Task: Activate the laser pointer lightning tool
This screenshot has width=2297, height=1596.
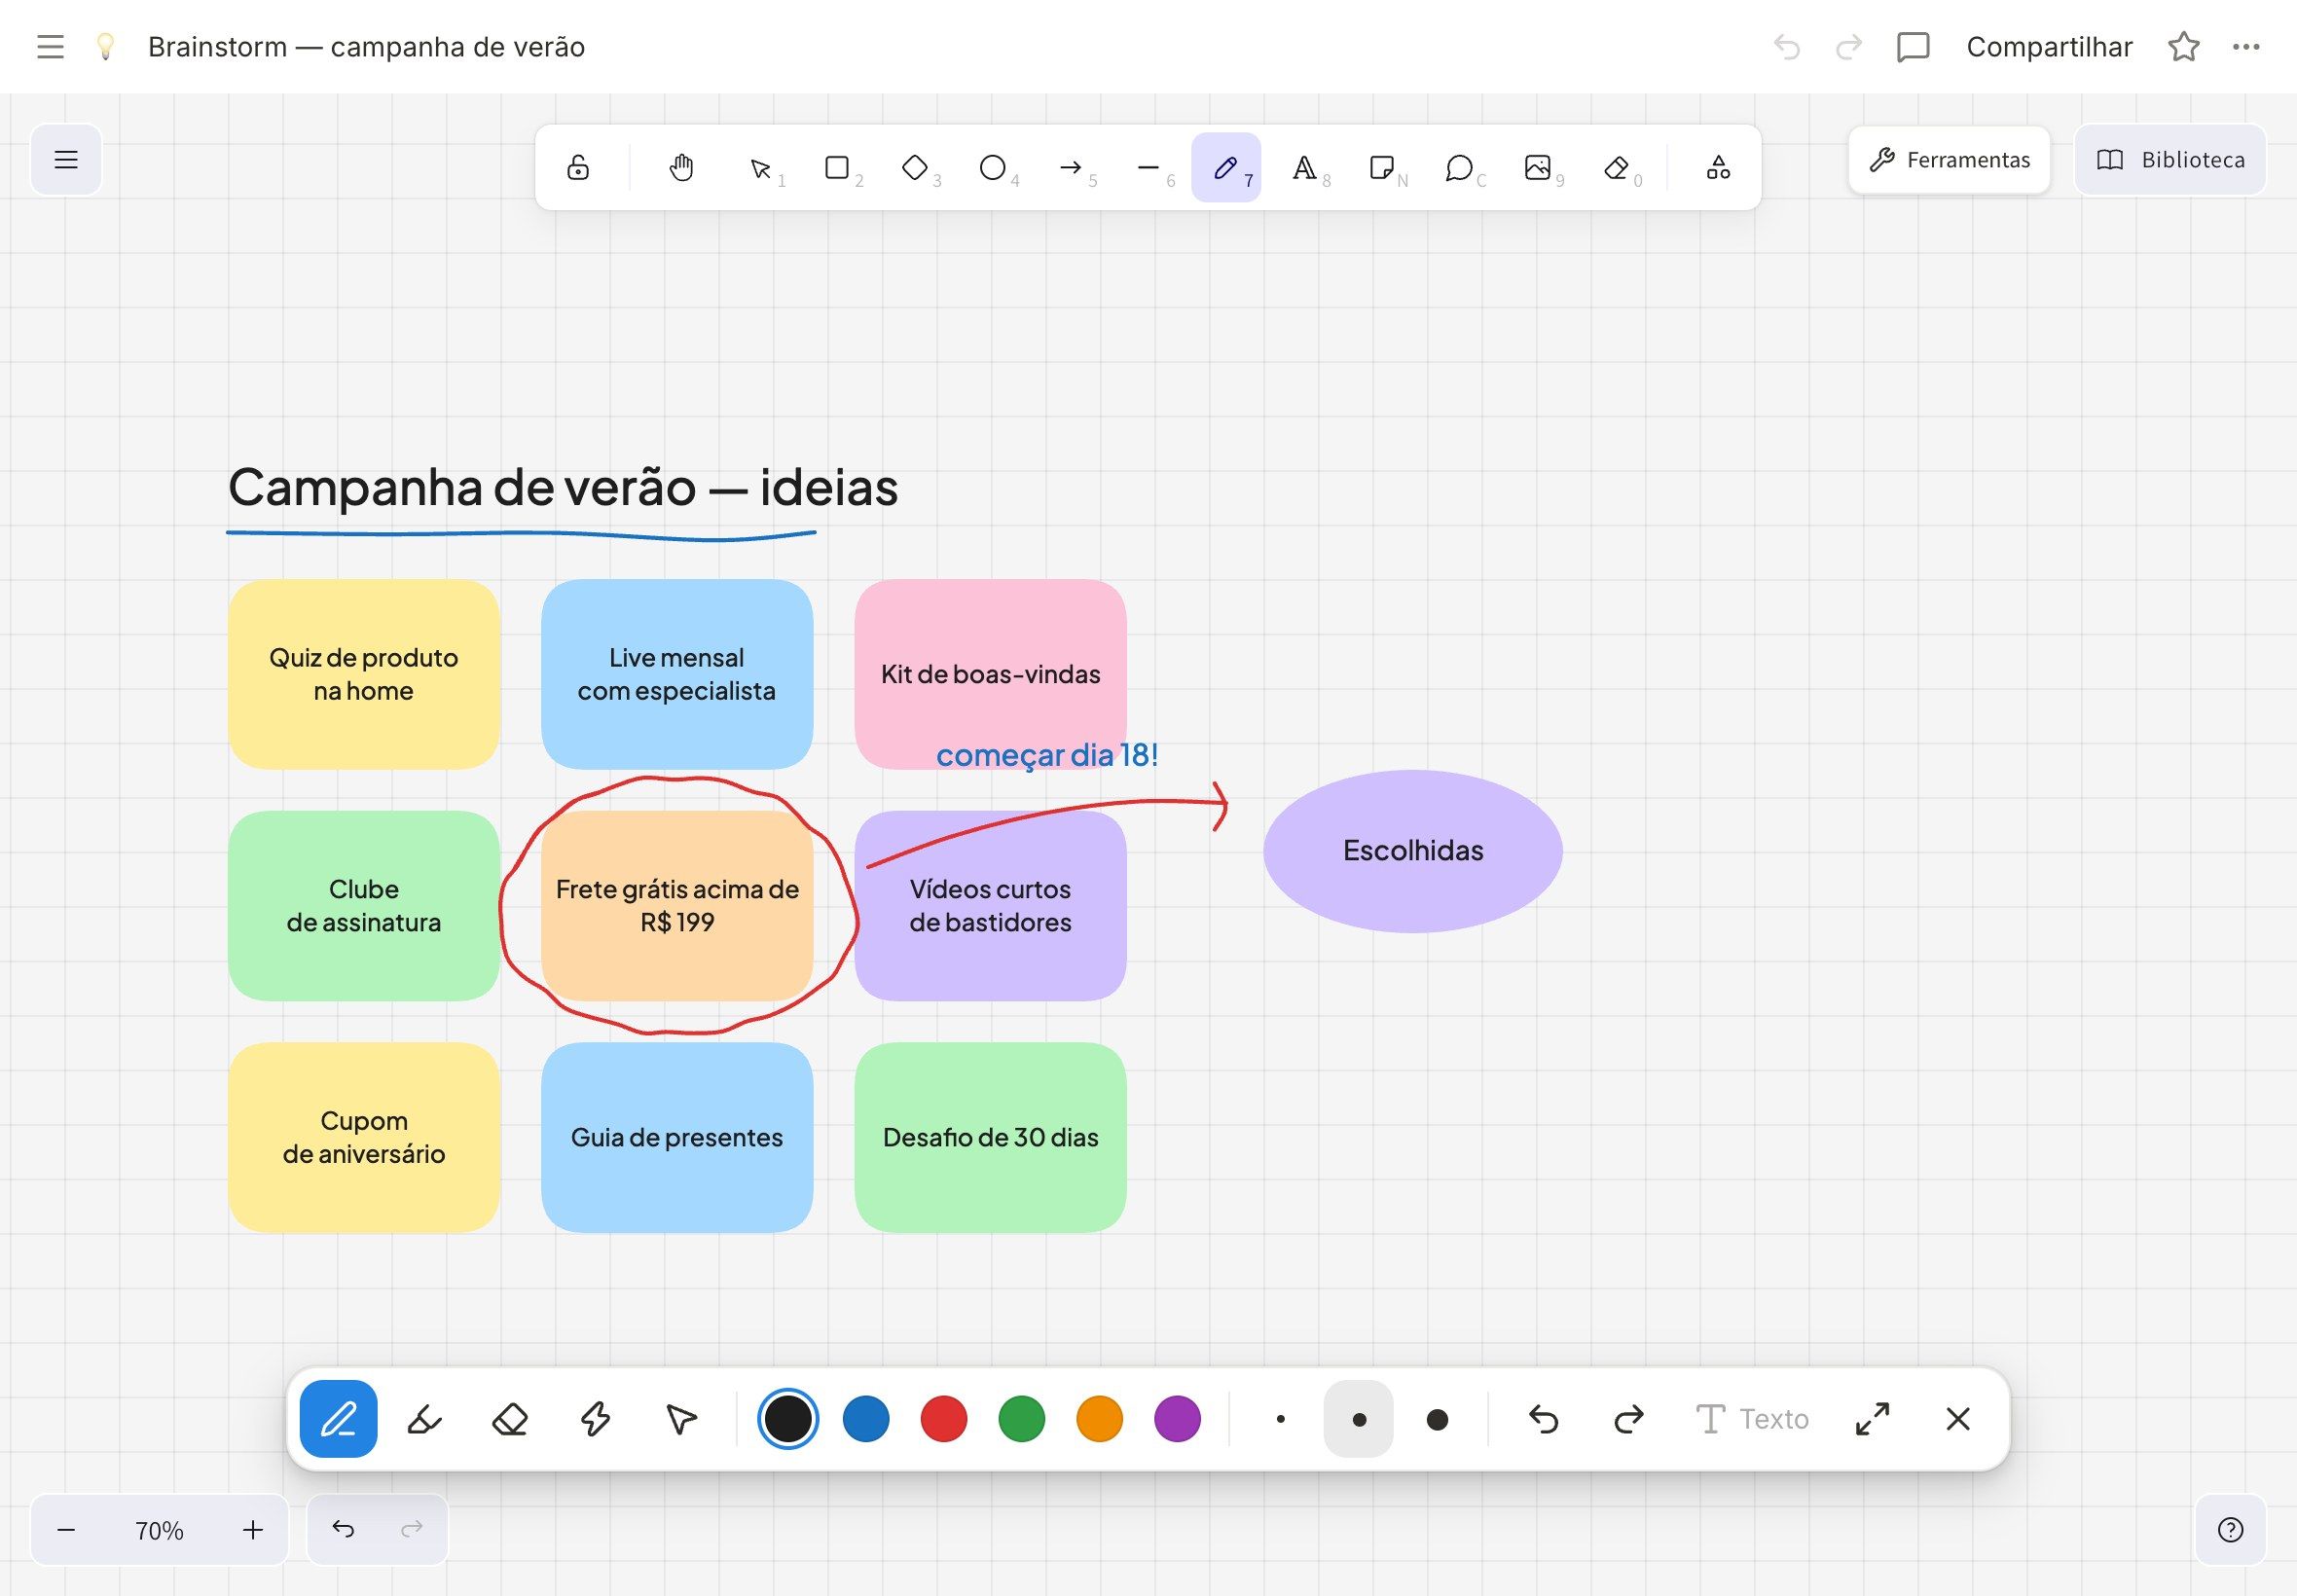Action: 596,1419
